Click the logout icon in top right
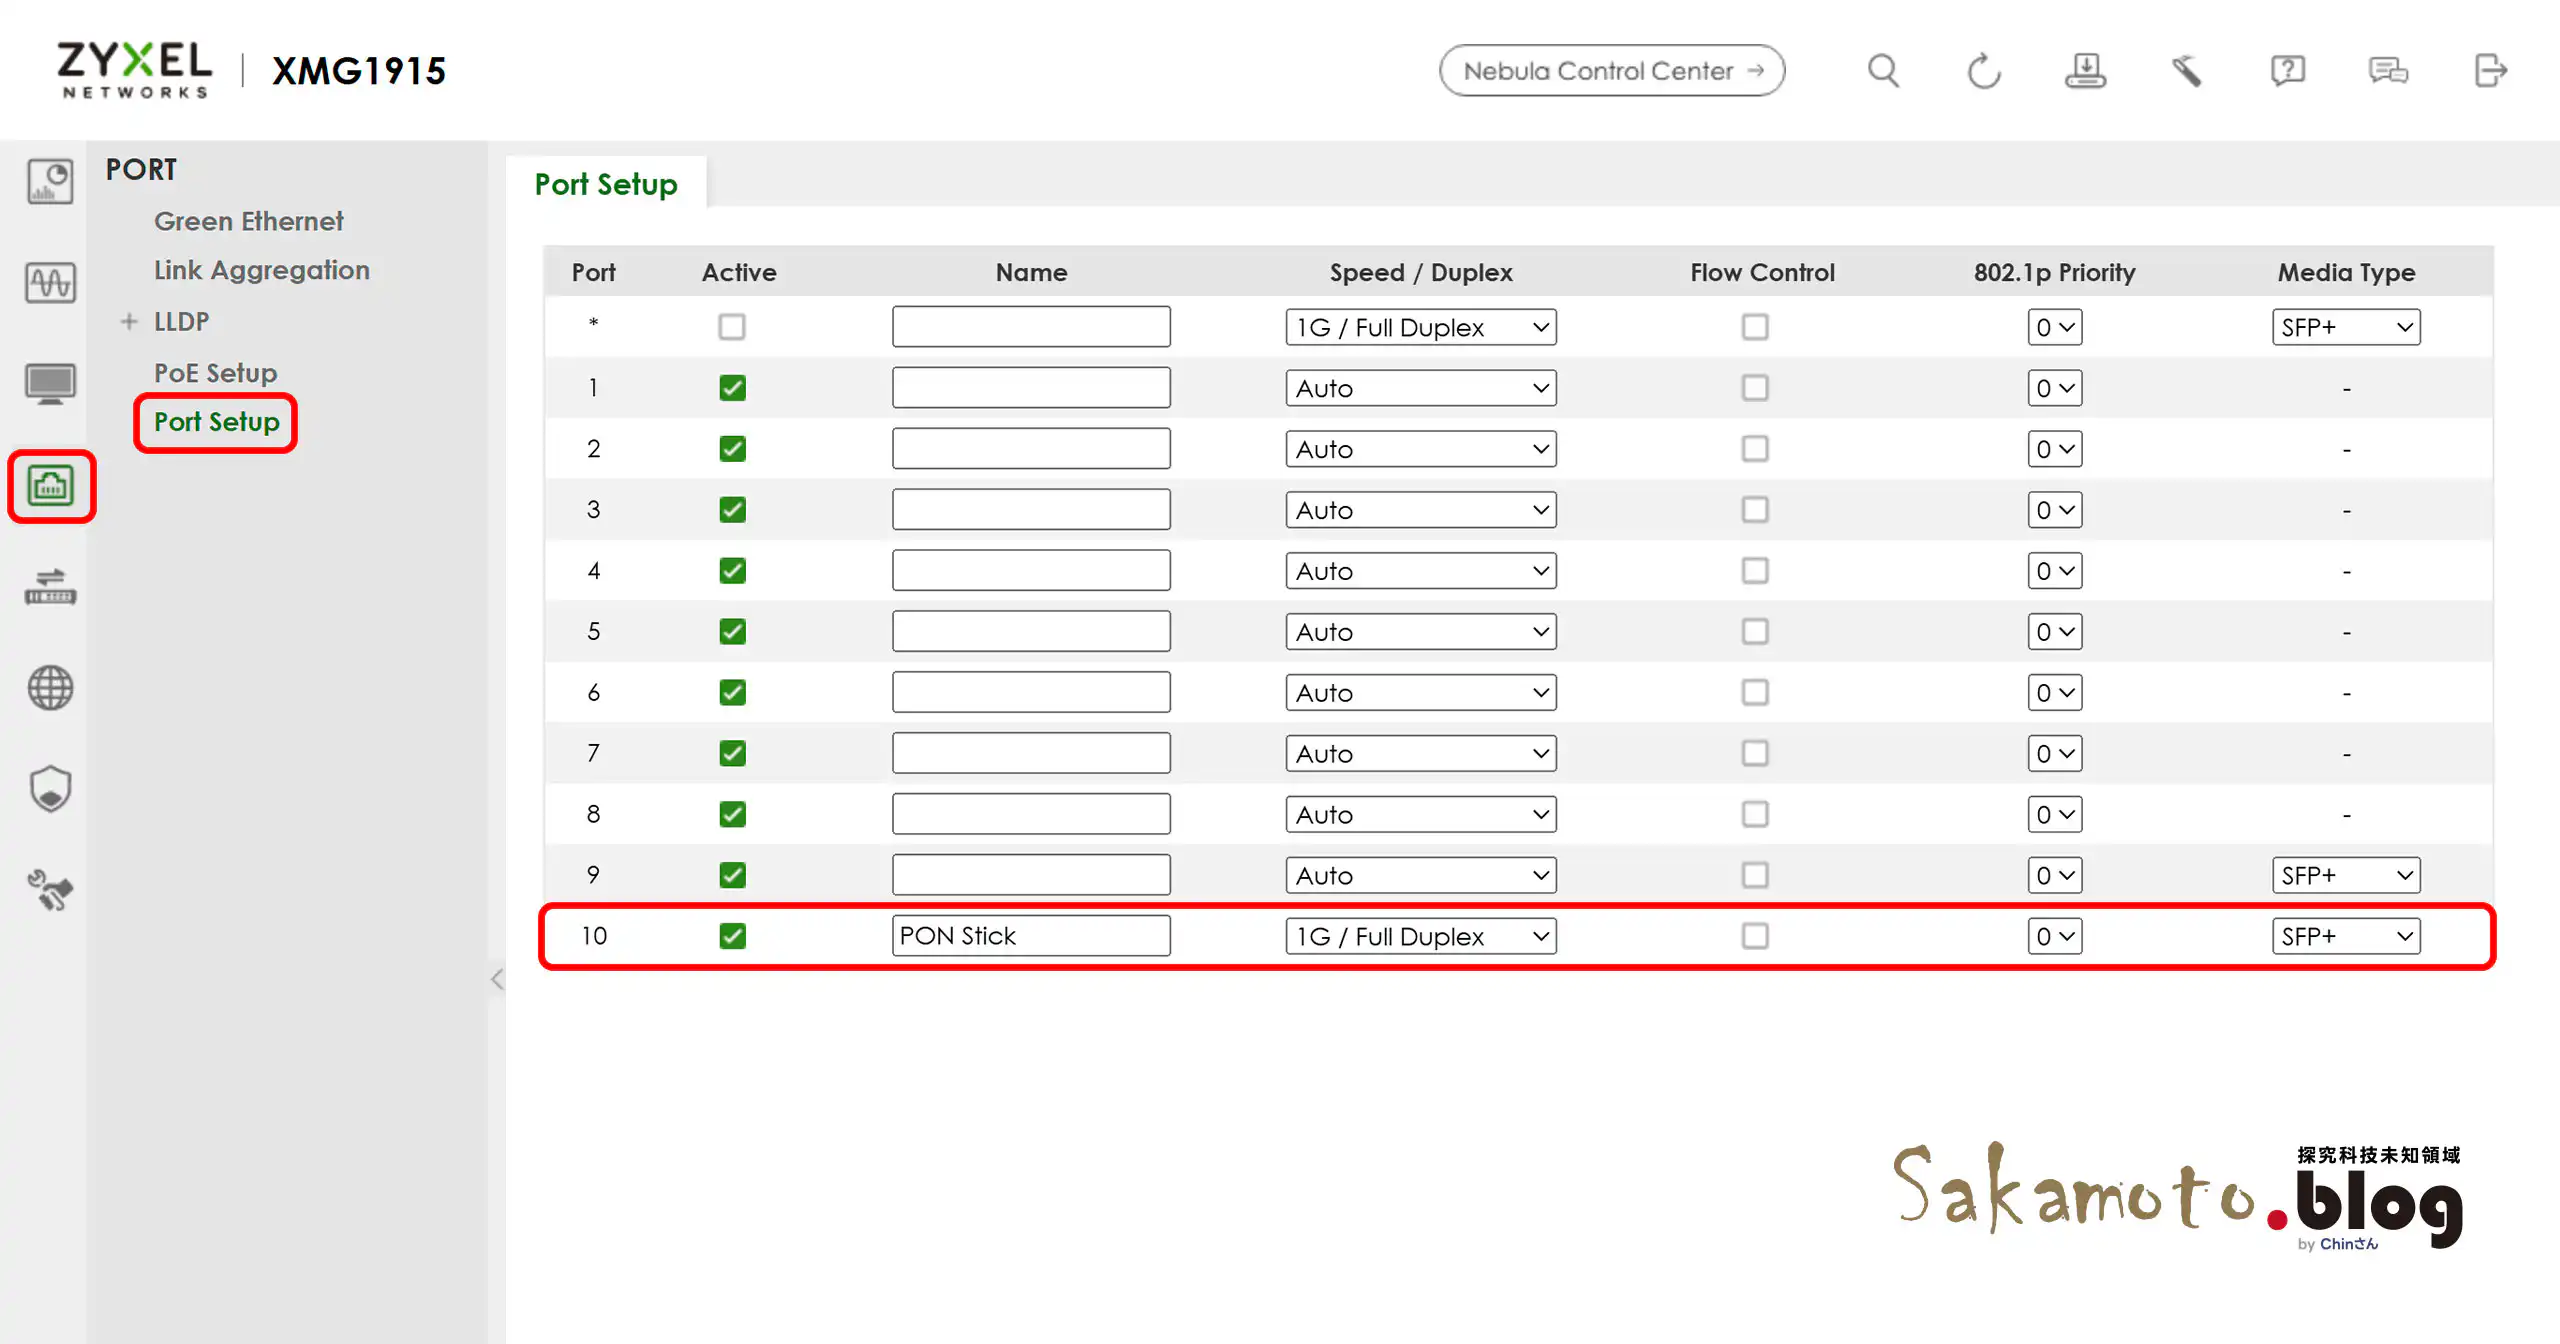The height and width of the screenshot is (1344, 2560). (x=2490, y=71)
